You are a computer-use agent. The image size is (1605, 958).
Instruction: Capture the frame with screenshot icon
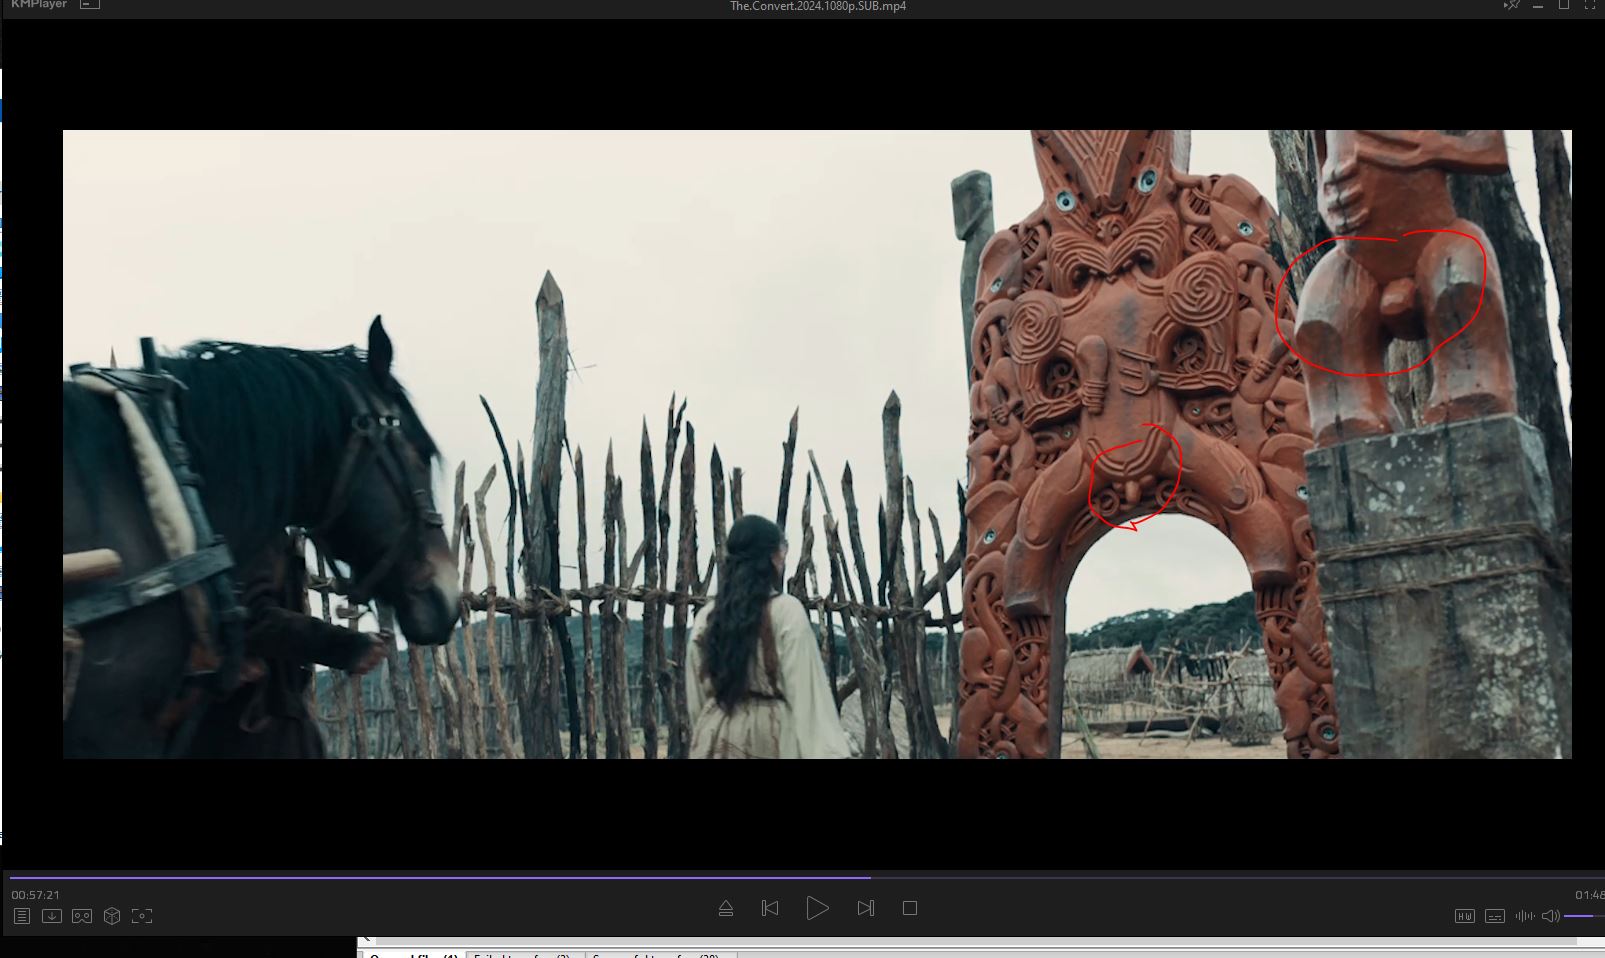click(142, 916)
